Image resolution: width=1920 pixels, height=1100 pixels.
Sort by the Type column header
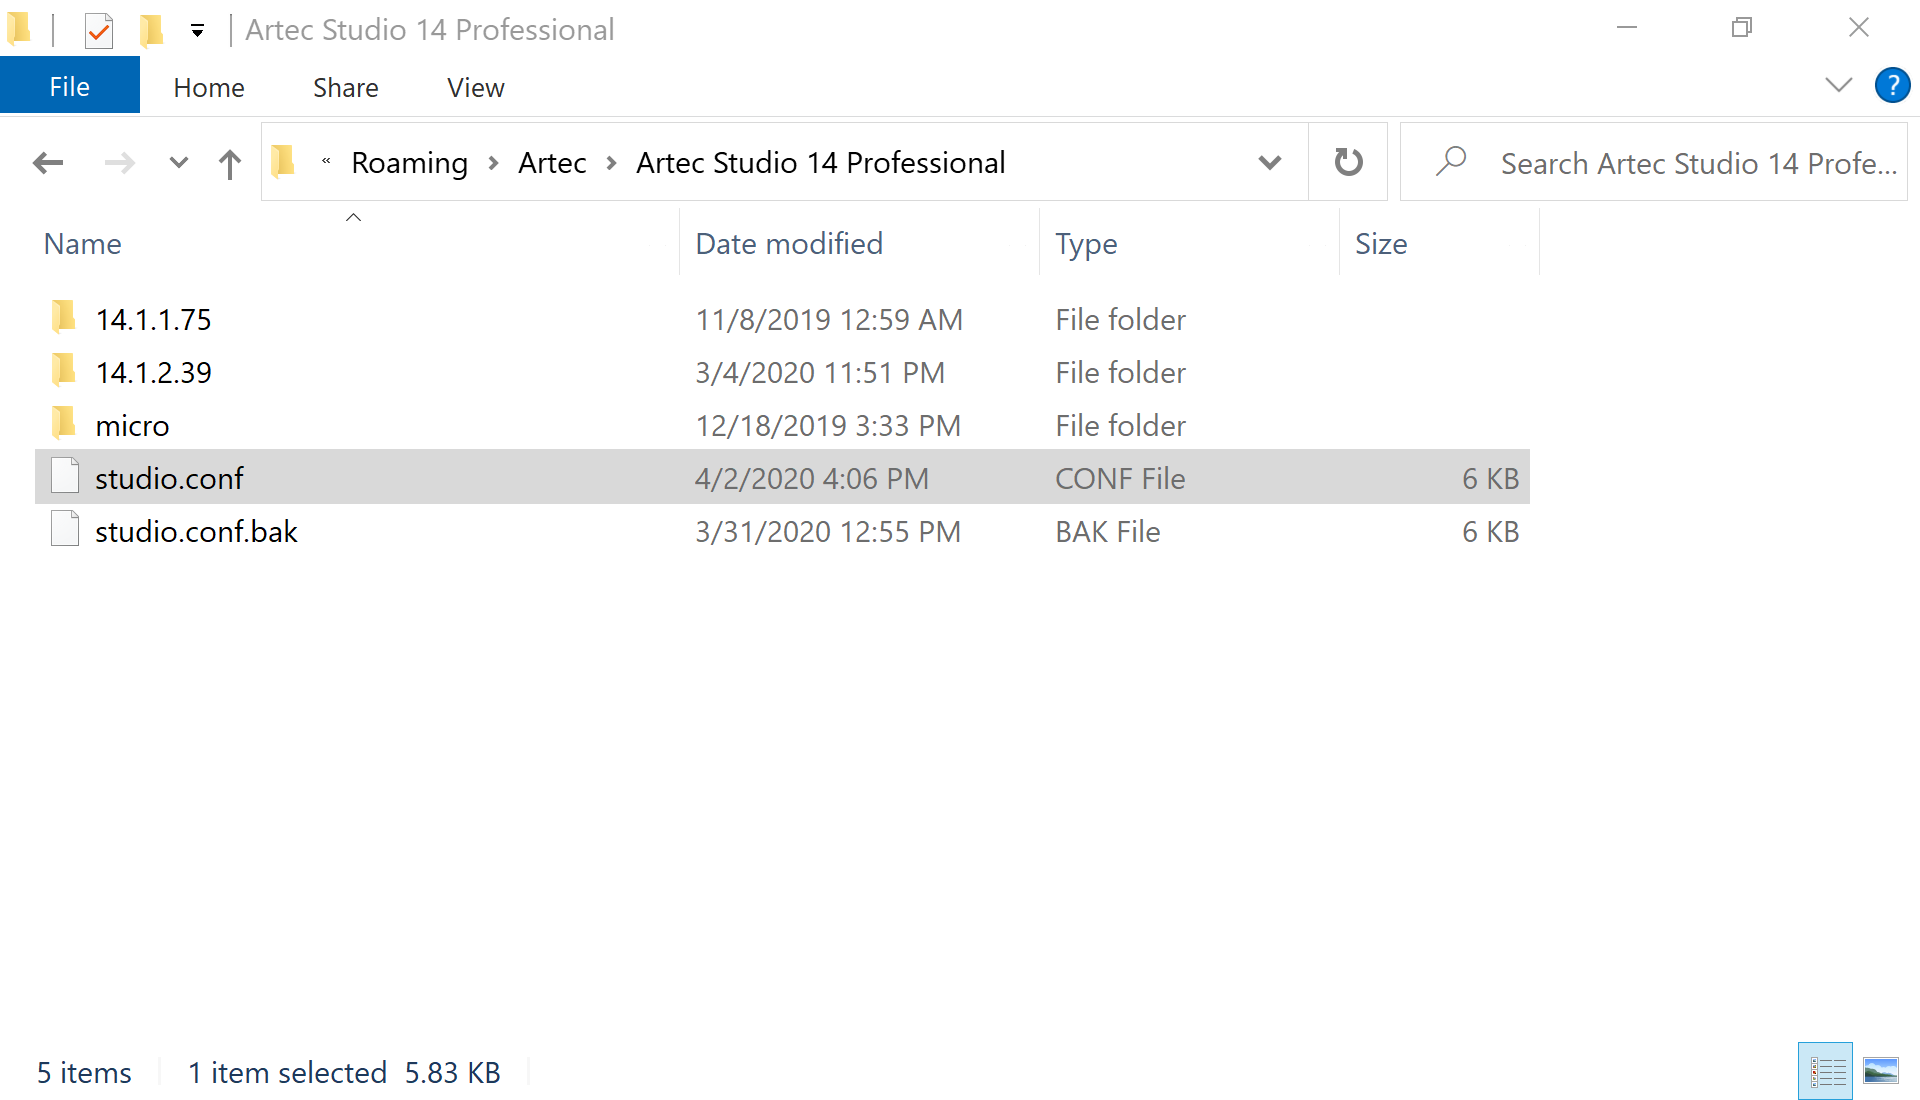pos(1086,244)
